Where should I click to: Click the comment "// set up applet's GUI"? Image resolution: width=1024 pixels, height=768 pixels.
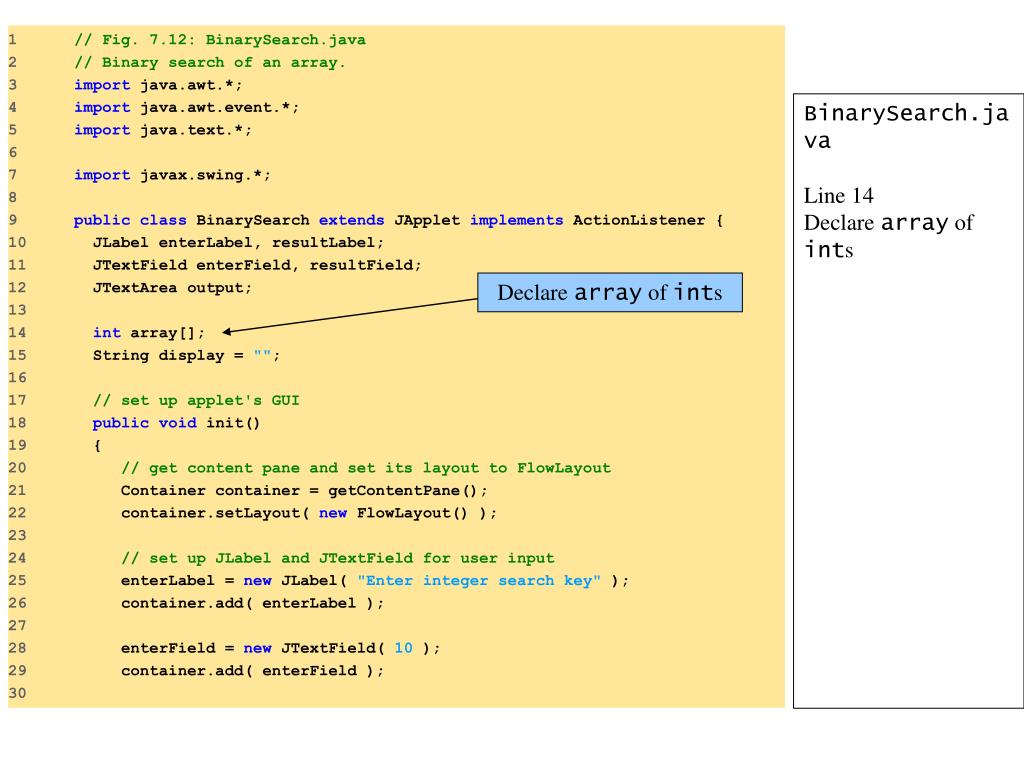196,400
